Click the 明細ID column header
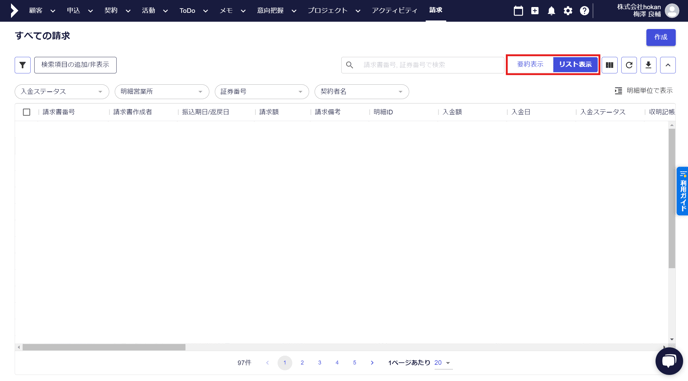Image resolution: width=688 pixels, height=381 pixels. point(383,112)
